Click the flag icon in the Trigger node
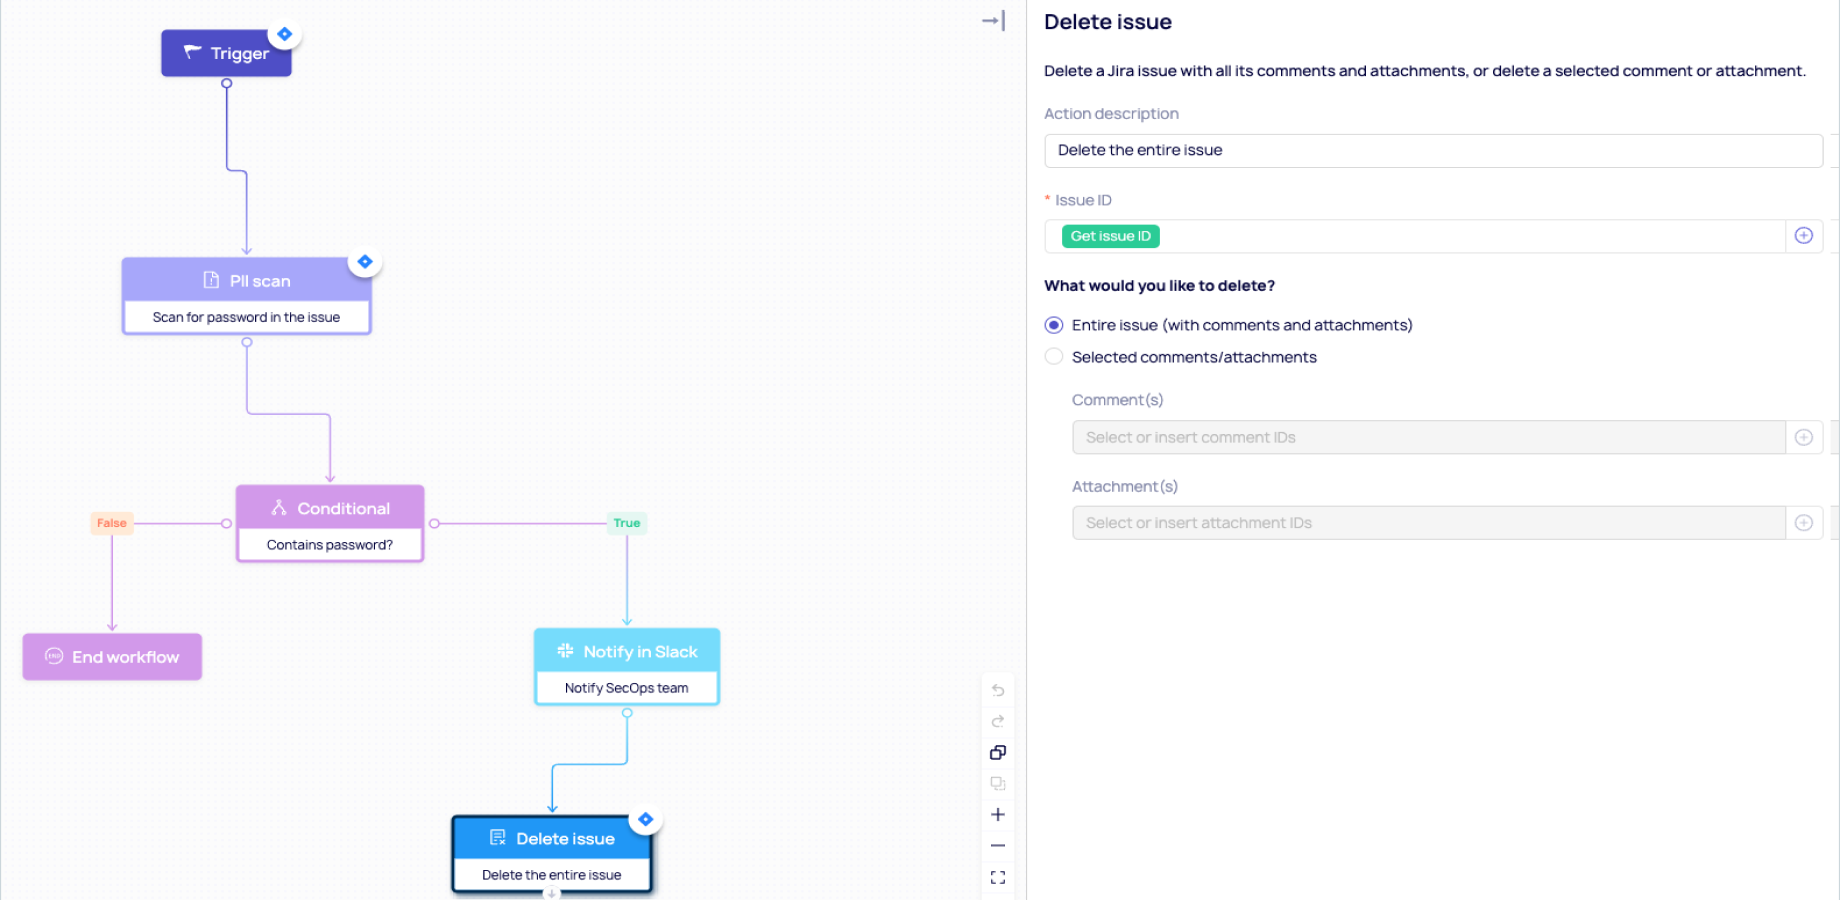 click(x=193, y=52)
